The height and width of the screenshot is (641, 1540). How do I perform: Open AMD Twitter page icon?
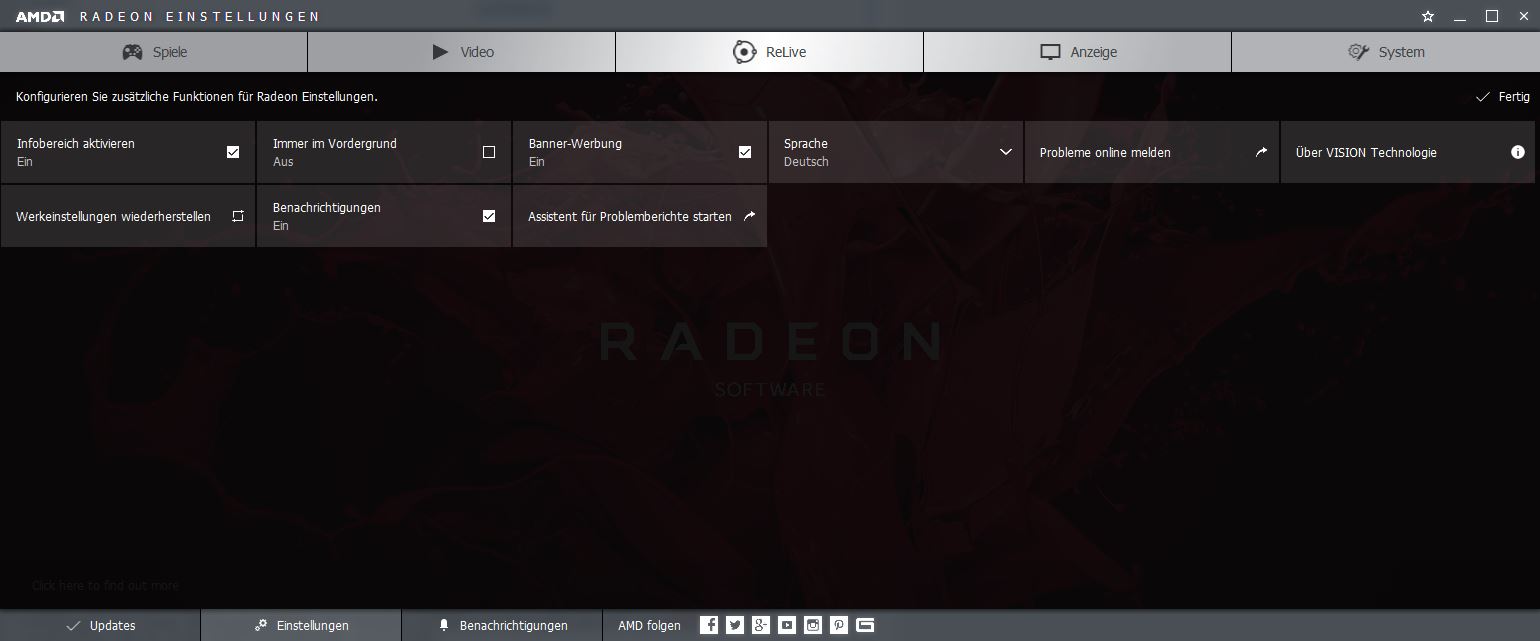click(x=735, y=625)
